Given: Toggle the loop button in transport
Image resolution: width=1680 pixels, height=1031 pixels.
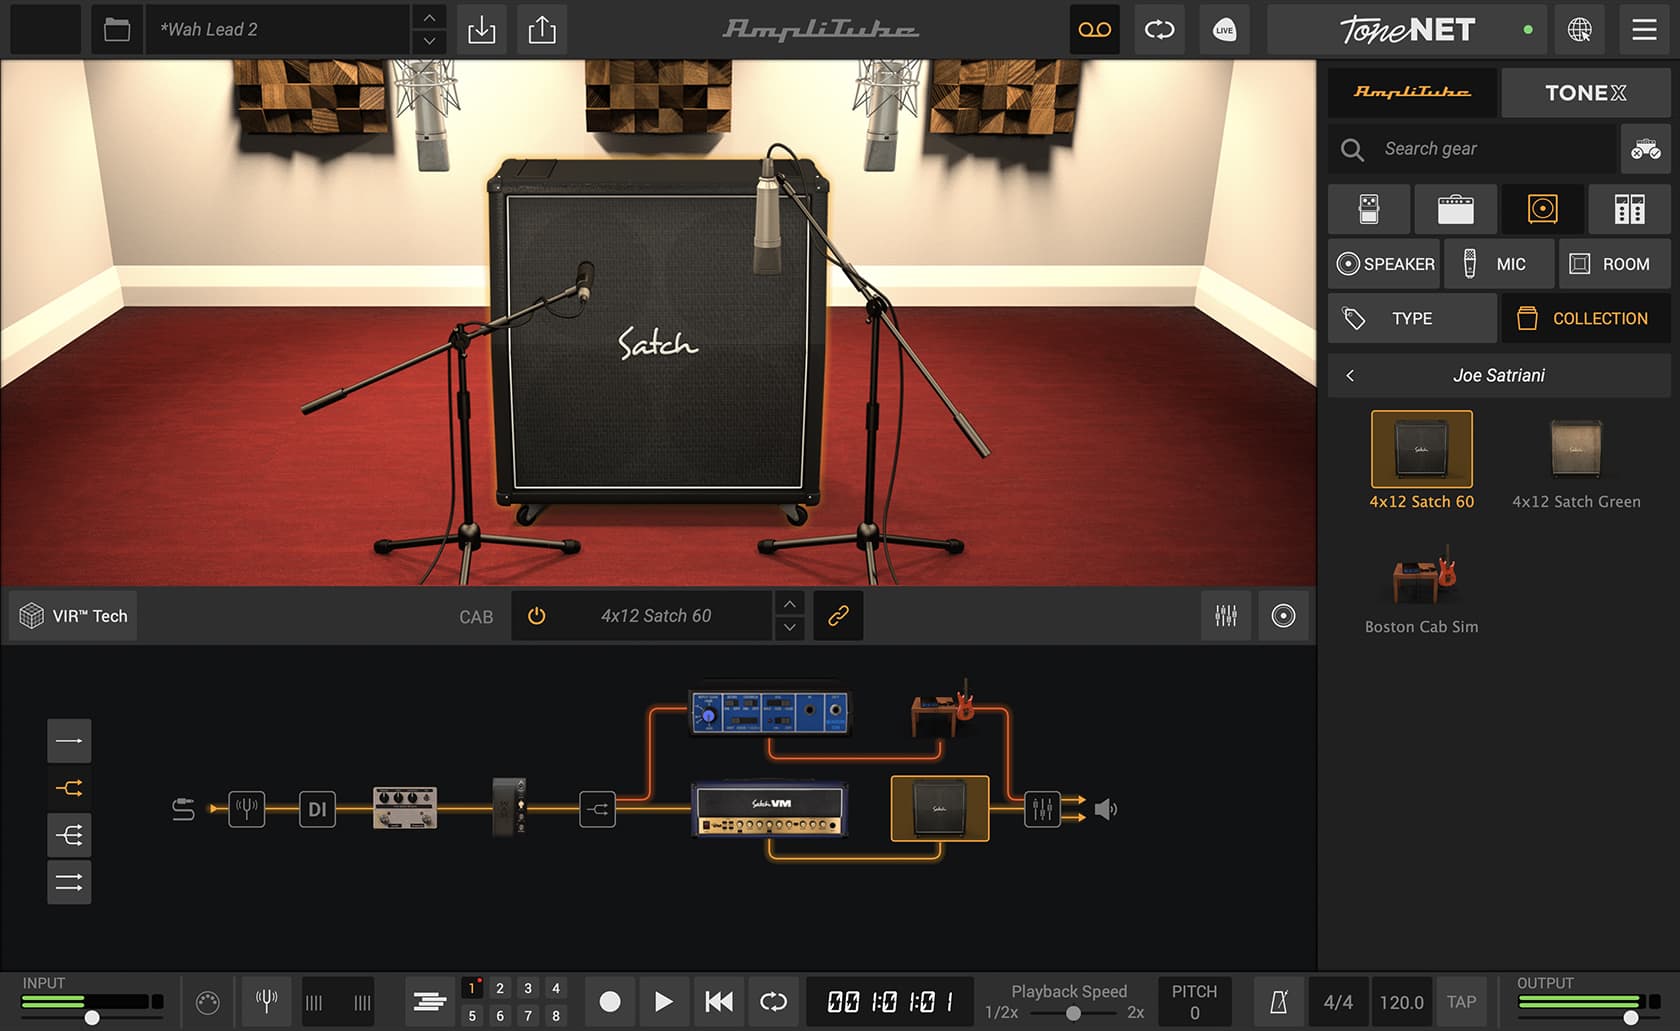Looking at the screenshot, I should tap(773, 1001).
